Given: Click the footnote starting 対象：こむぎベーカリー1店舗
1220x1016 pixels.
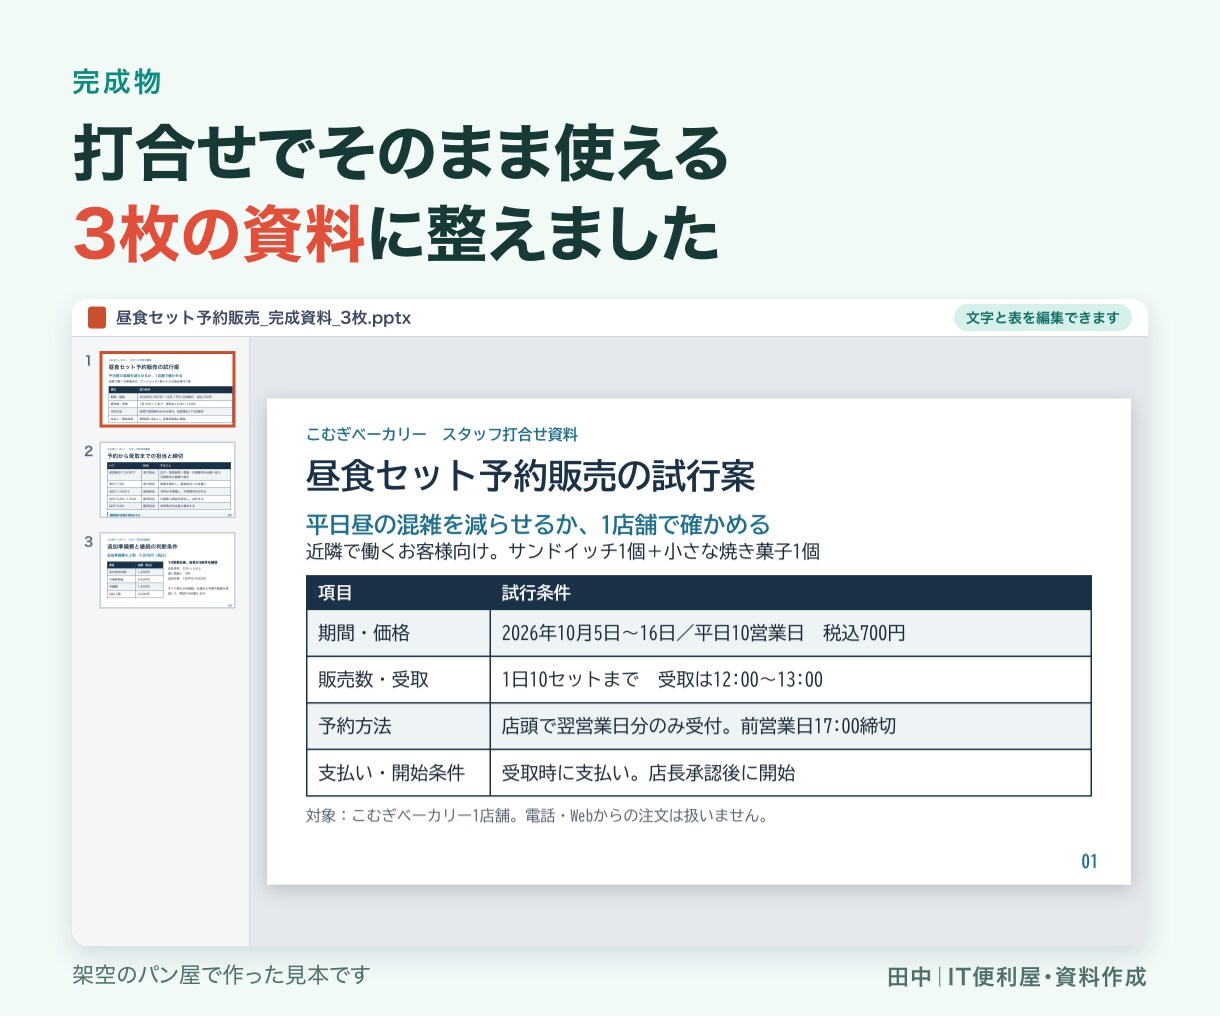Looking at the screenshot, I should (538, 816).
